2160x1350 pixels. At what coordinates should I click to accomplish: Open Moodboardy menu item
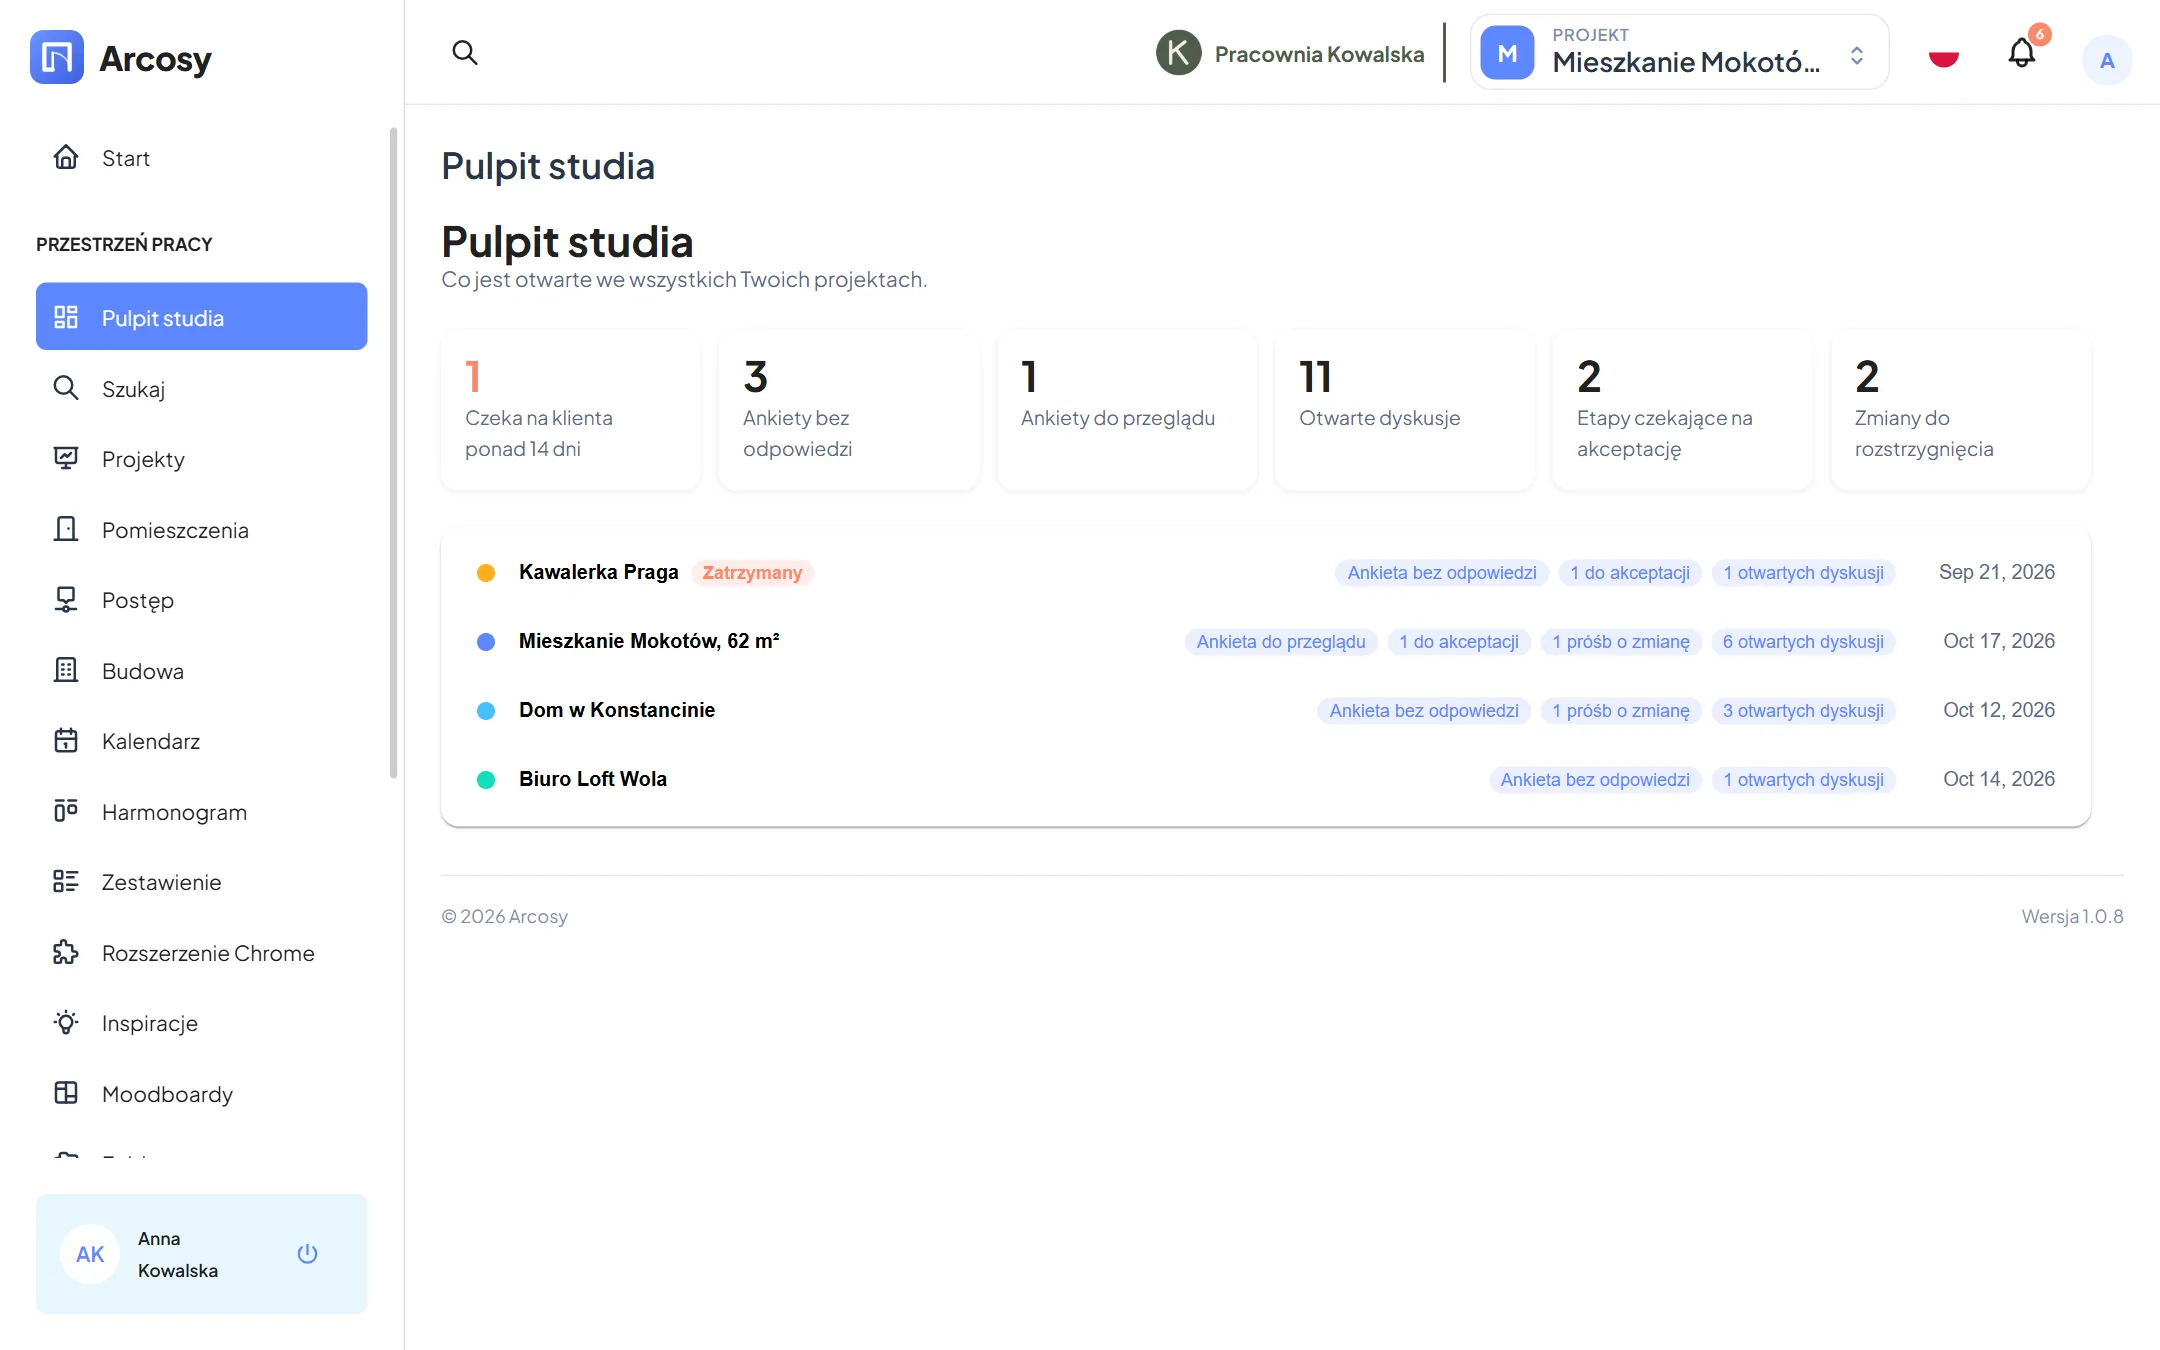201,1094
